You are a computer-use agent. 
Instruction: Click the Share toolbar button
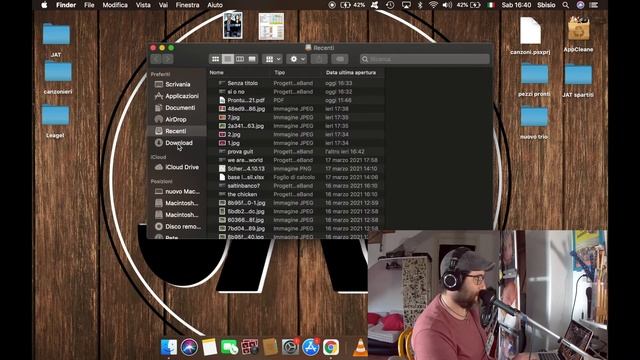click(x=319, y=59)
